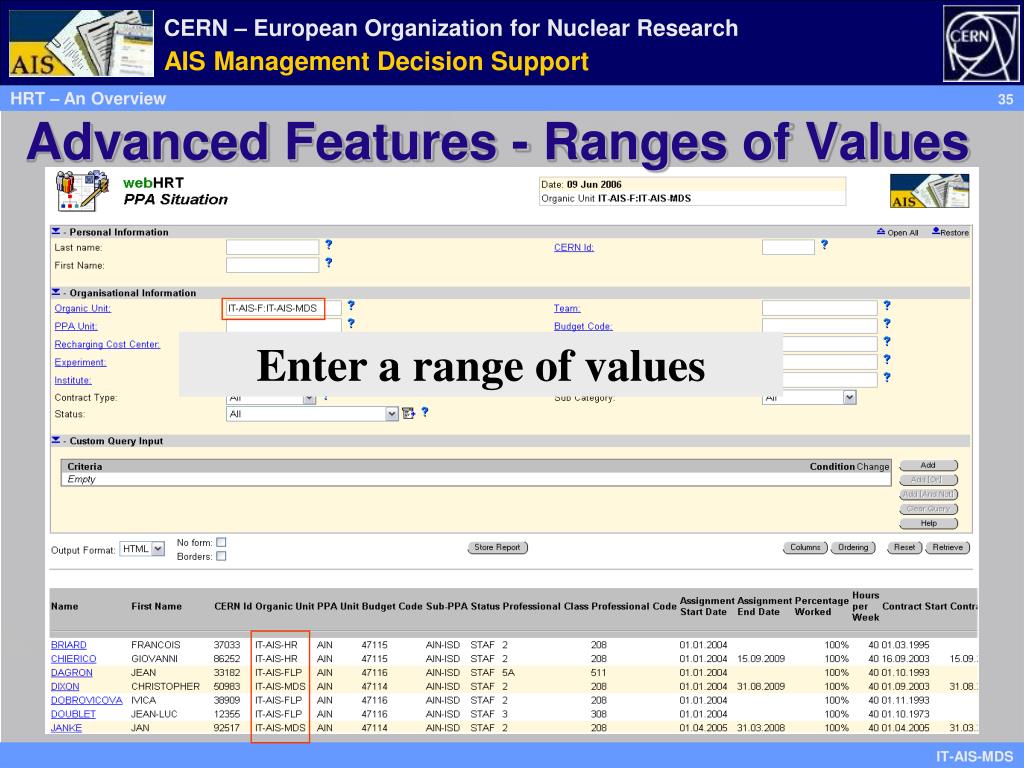Open the Status dropdown showing All
1024x768 pixels.
[312, 414]
